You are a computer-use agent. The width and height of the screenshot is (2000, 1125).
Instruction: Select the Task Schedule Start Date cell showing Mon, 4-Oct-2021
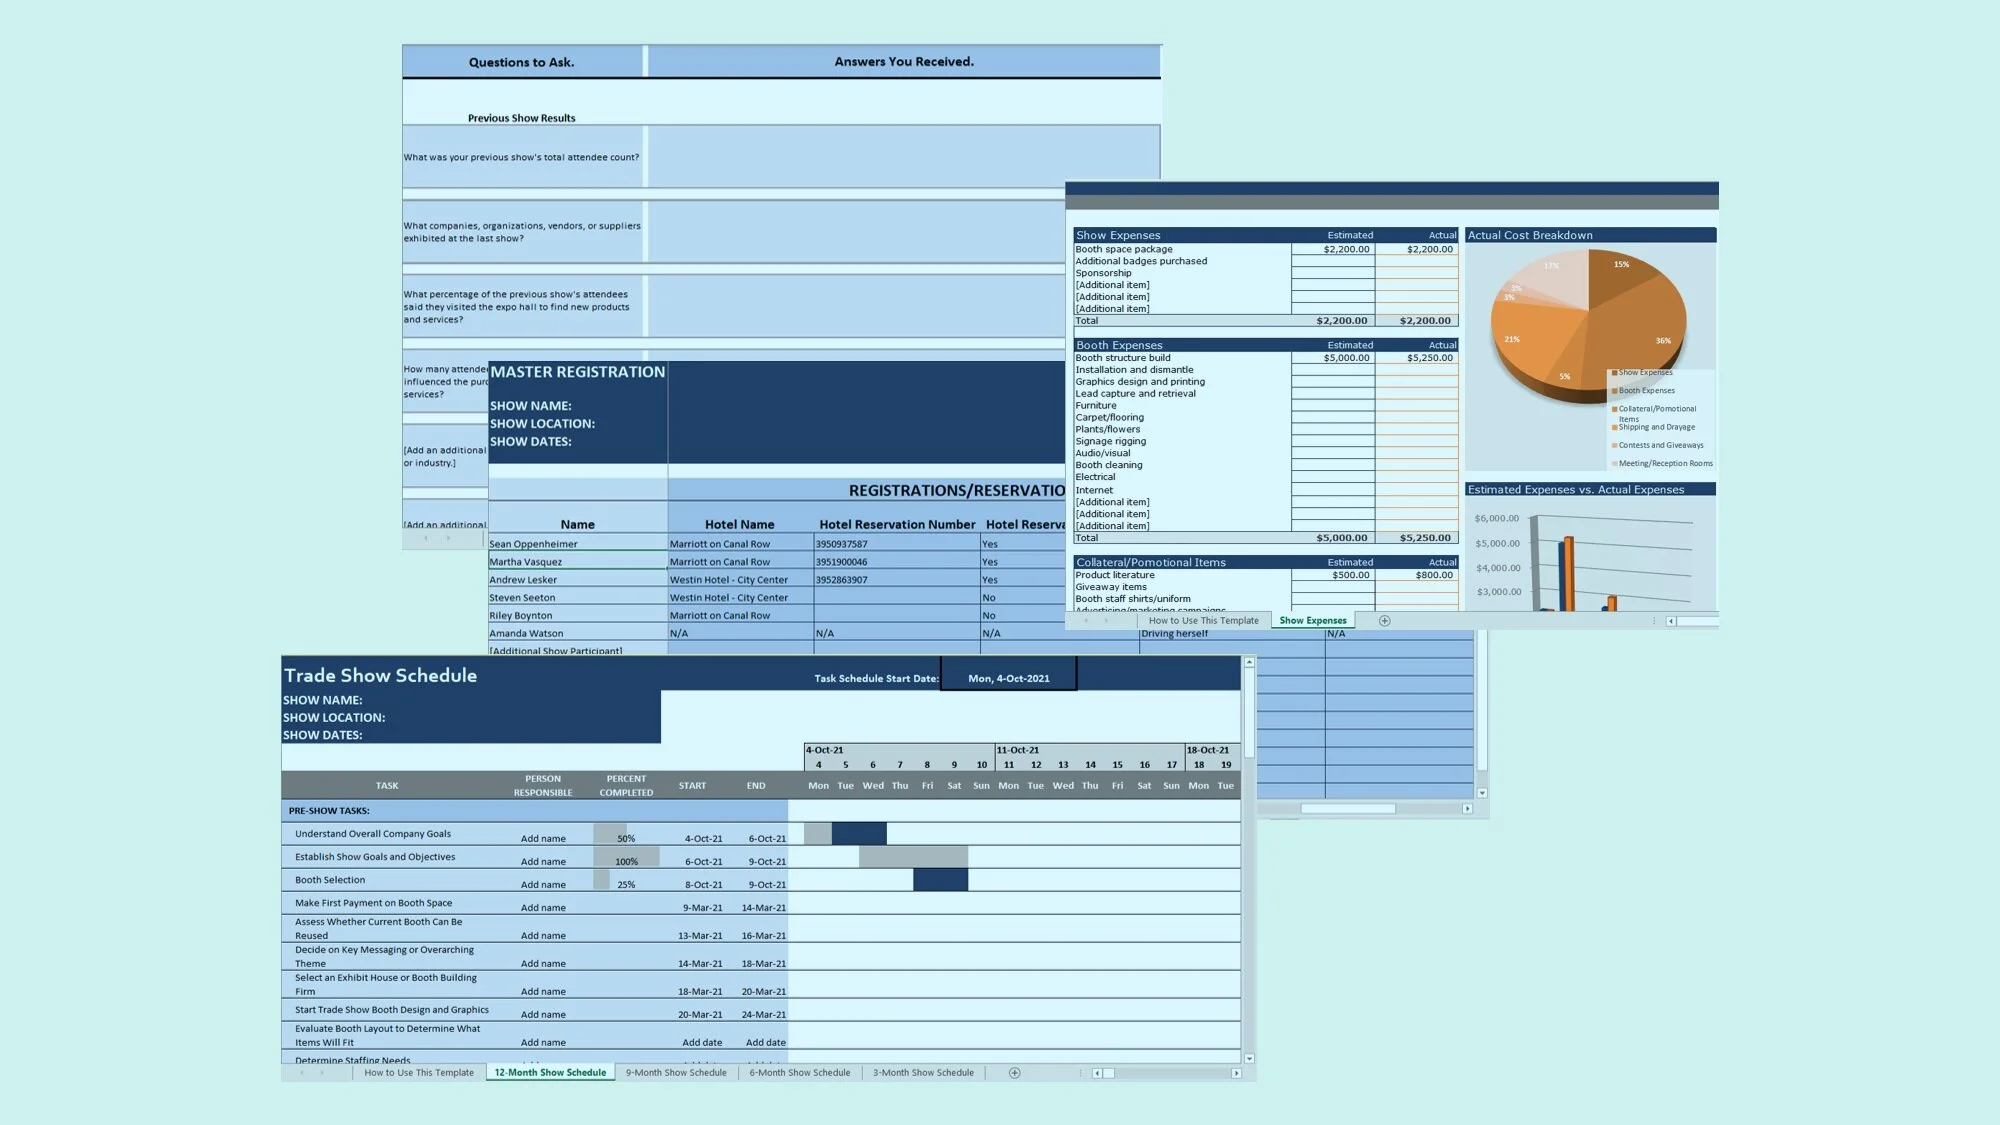(x=1009, y=677)
